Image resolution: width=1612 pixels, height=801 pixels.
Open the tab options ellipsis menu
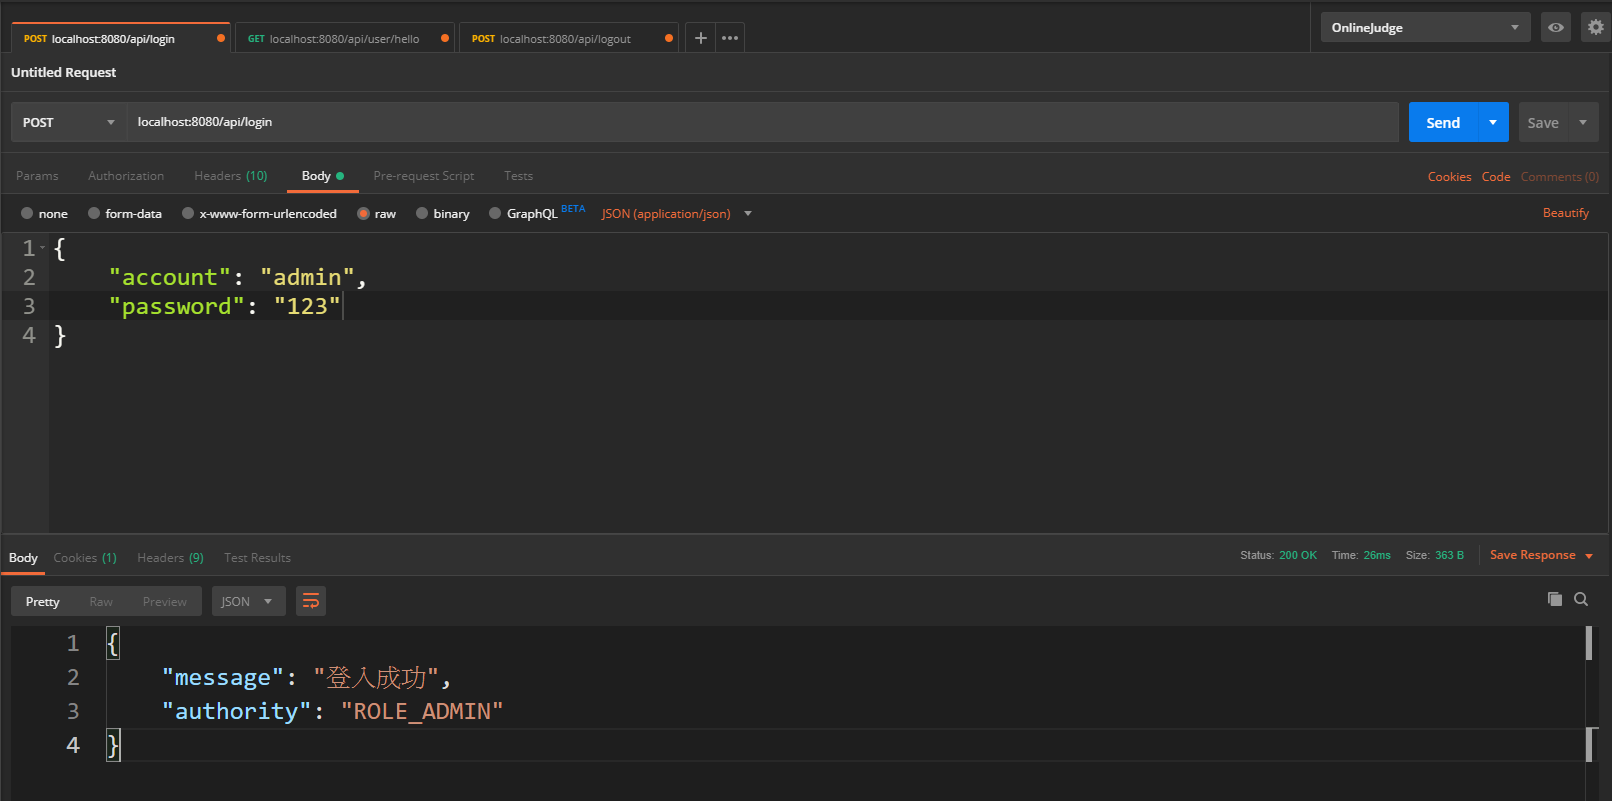[730, 38]
